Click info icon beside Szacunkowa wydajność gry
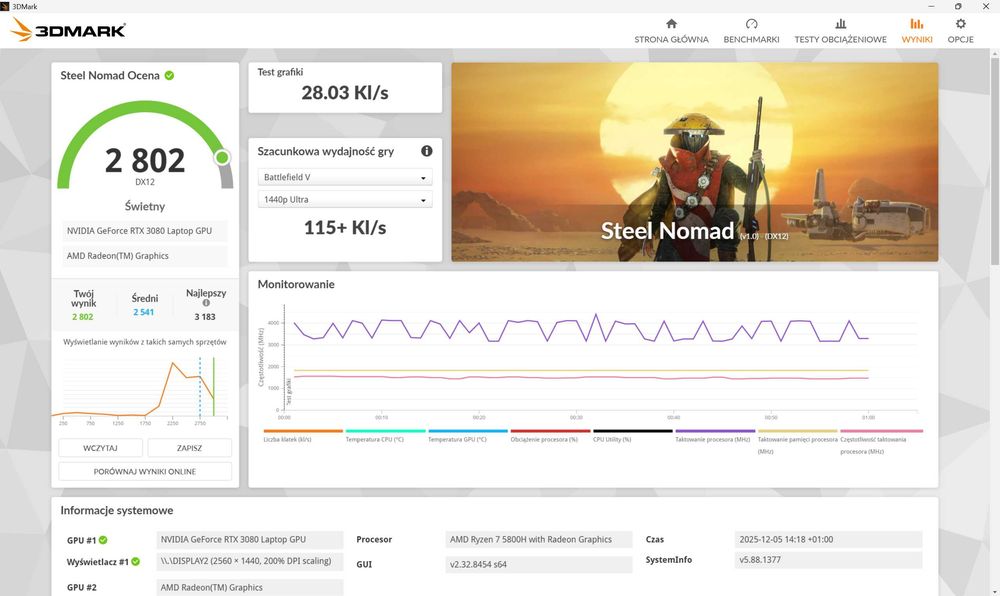Screen dimensions: 1000x596 pos(427,151)
